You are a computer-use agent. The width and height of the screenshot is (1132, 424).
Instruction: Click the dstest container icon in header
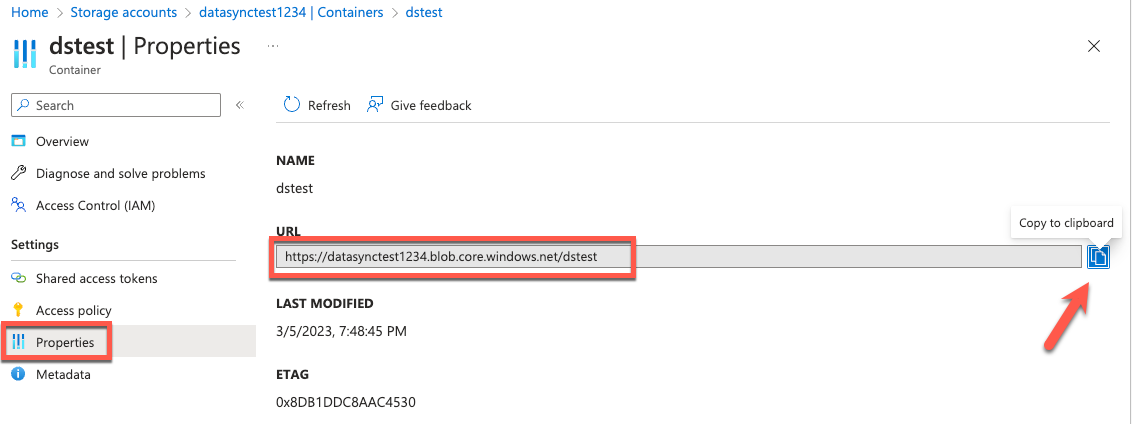25,54
